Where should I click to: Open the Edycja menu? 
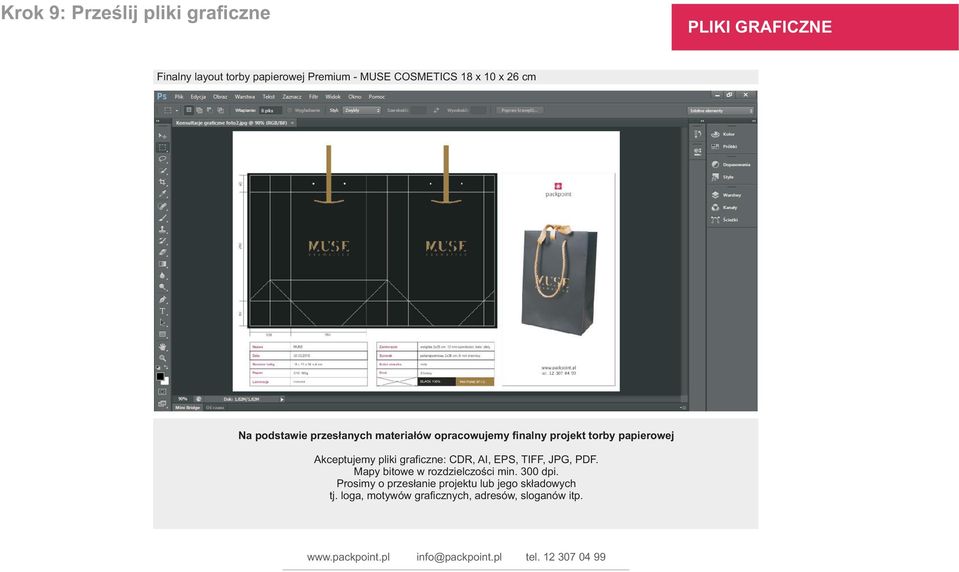198,97
